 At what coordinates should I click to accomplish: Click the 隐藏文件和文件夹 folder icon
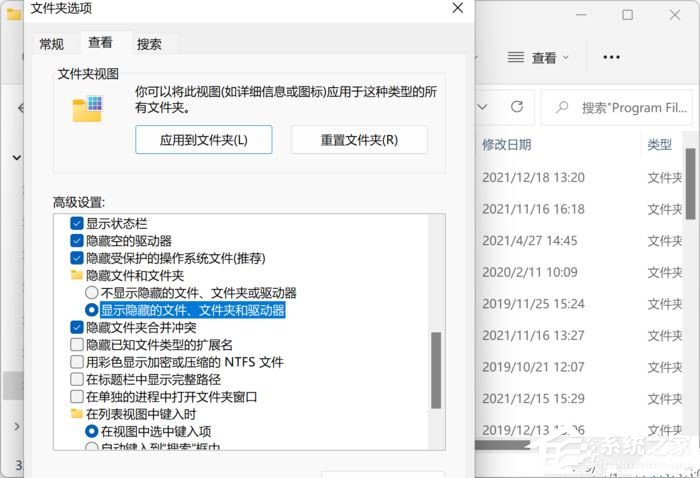coord(77,275)
